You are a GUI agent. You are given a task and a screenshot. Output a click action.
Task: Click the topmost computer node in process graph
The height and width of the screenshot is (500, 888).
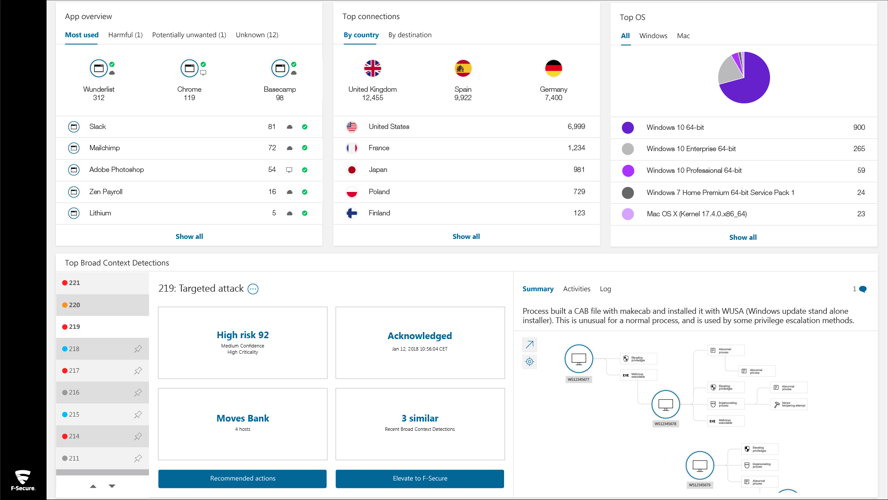click(x=579, y=358)
